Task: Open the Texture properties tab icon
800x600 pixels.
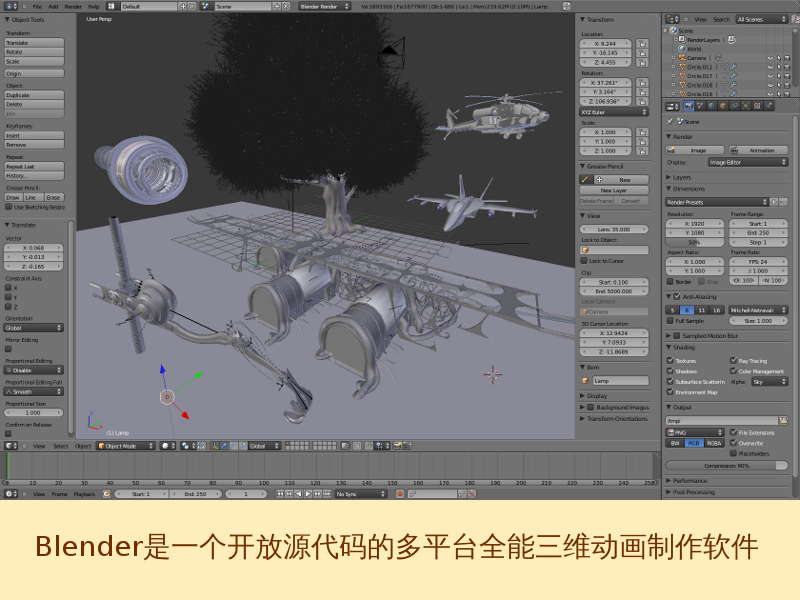Action: click(757, 106)
